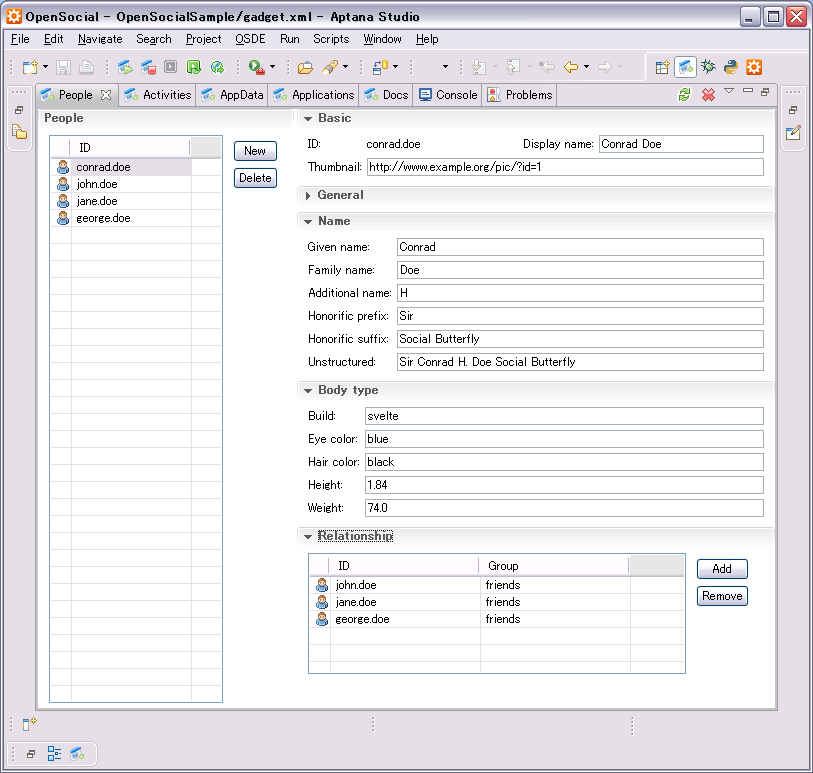This screenshot has height=773, width=813.
Task: Click the restore icon in left sidebar
Action: click(19, 110)
